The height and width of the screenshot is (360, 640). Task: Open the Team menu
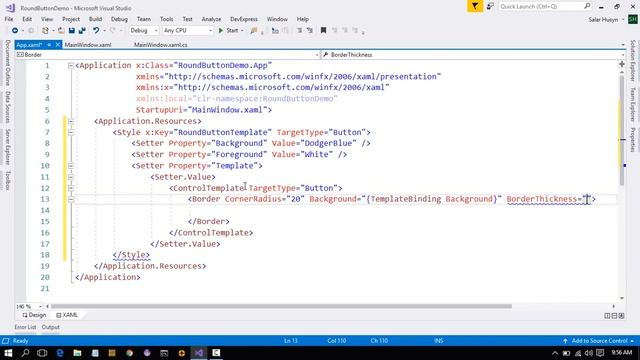point(144,19)
